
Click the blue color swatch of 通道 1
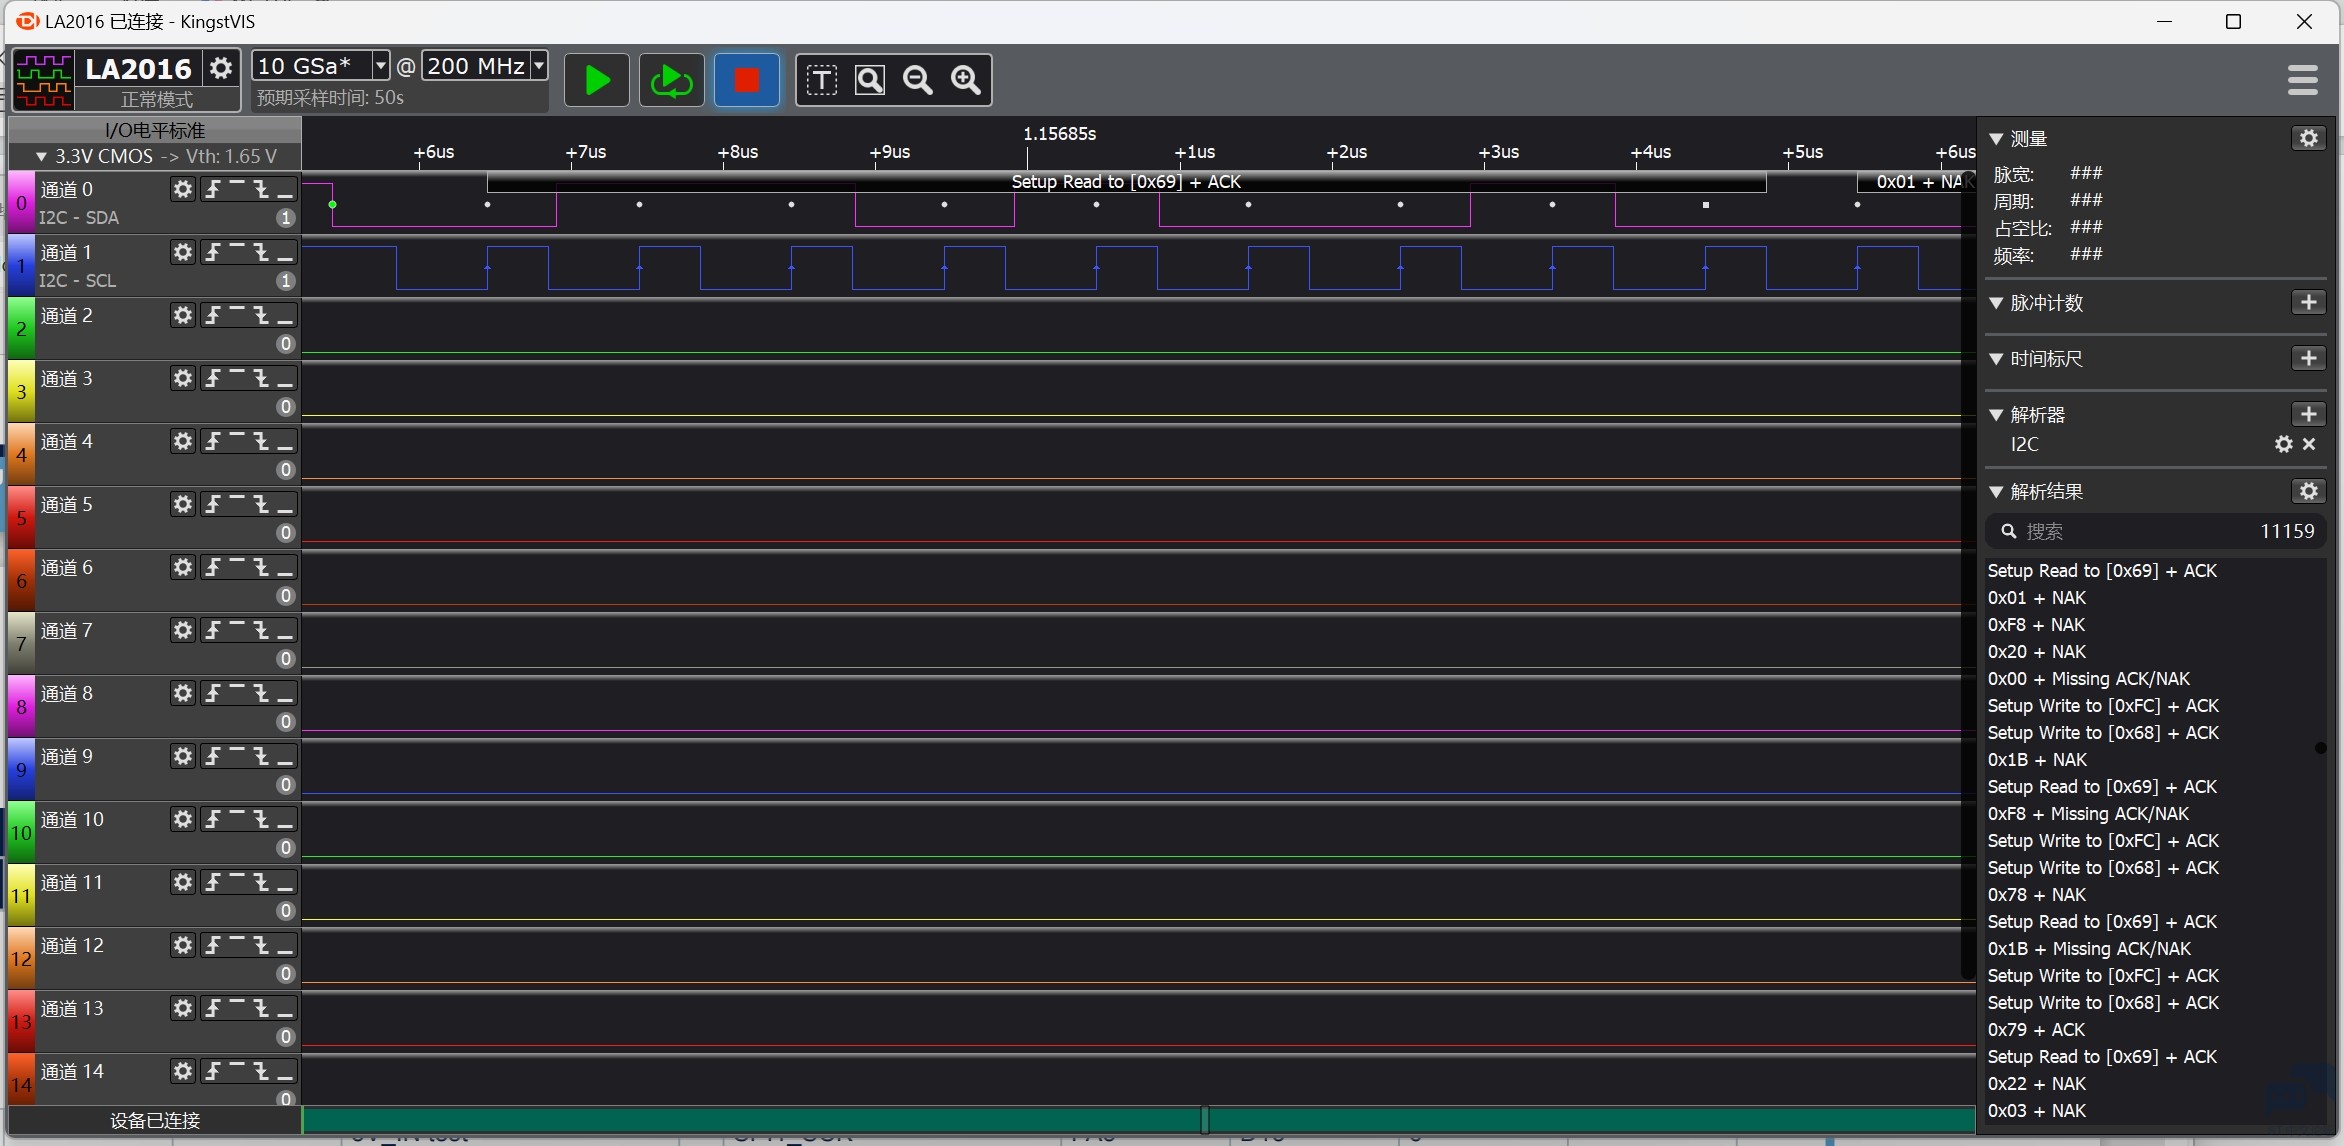pos(21,266)
